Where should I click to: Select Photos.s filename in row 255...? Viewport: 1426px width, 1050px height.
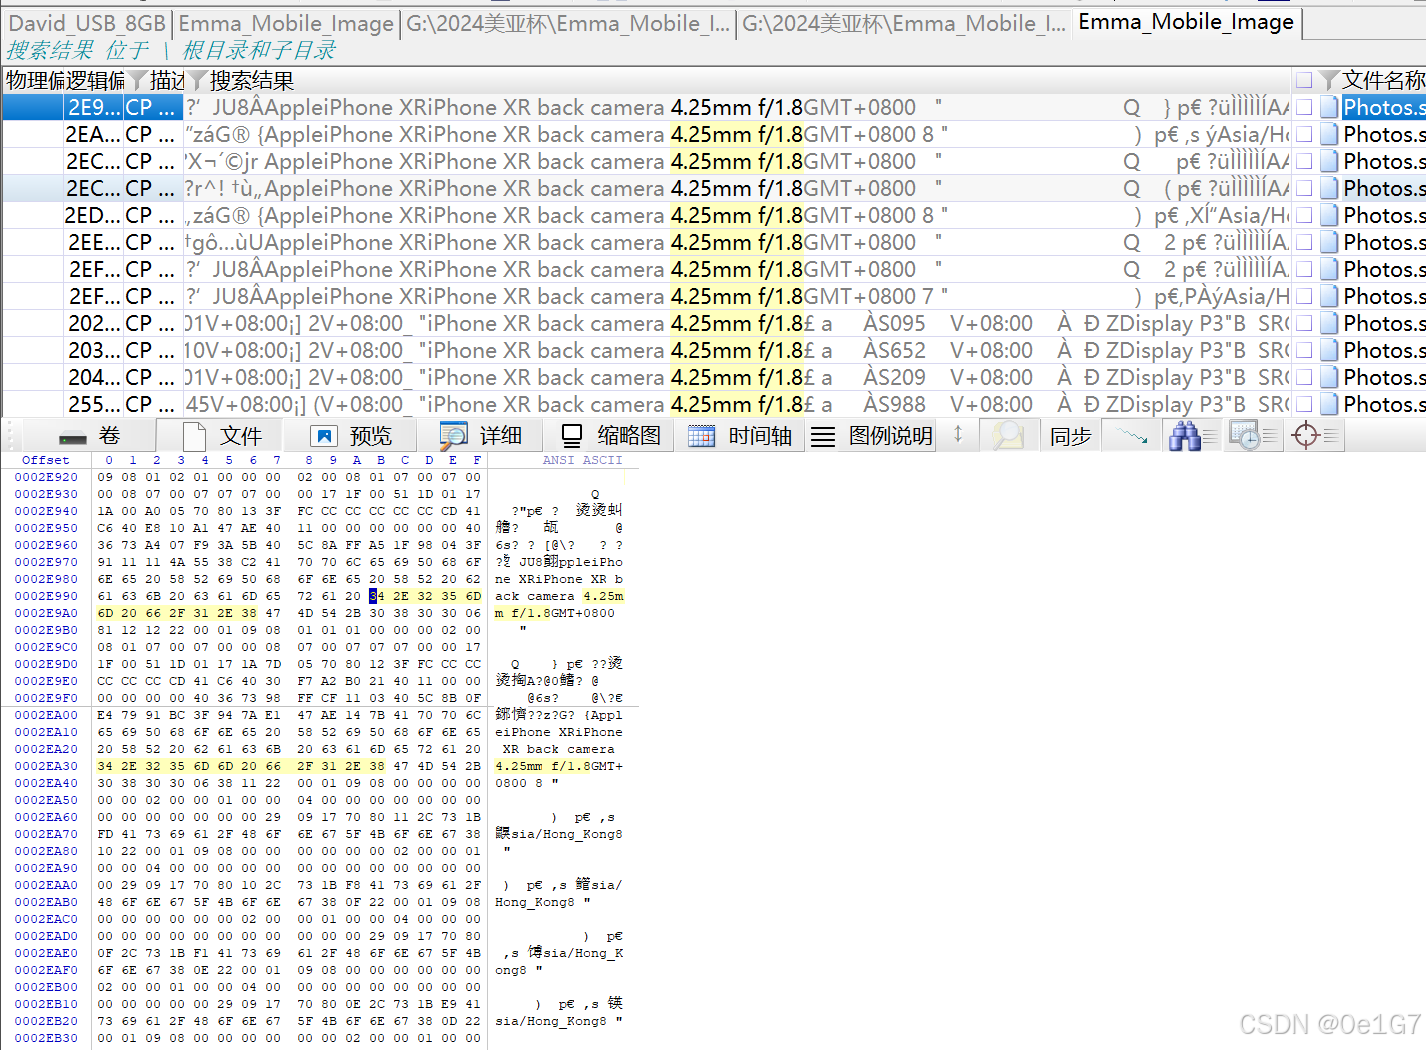click(1384, 404)
